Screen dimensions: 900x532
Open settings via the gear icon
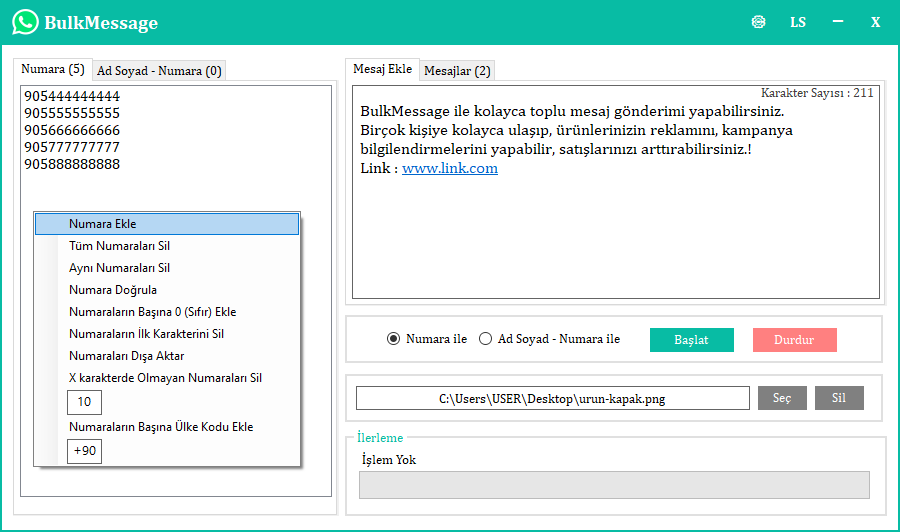pyautogui.click(x=759, y=22)
